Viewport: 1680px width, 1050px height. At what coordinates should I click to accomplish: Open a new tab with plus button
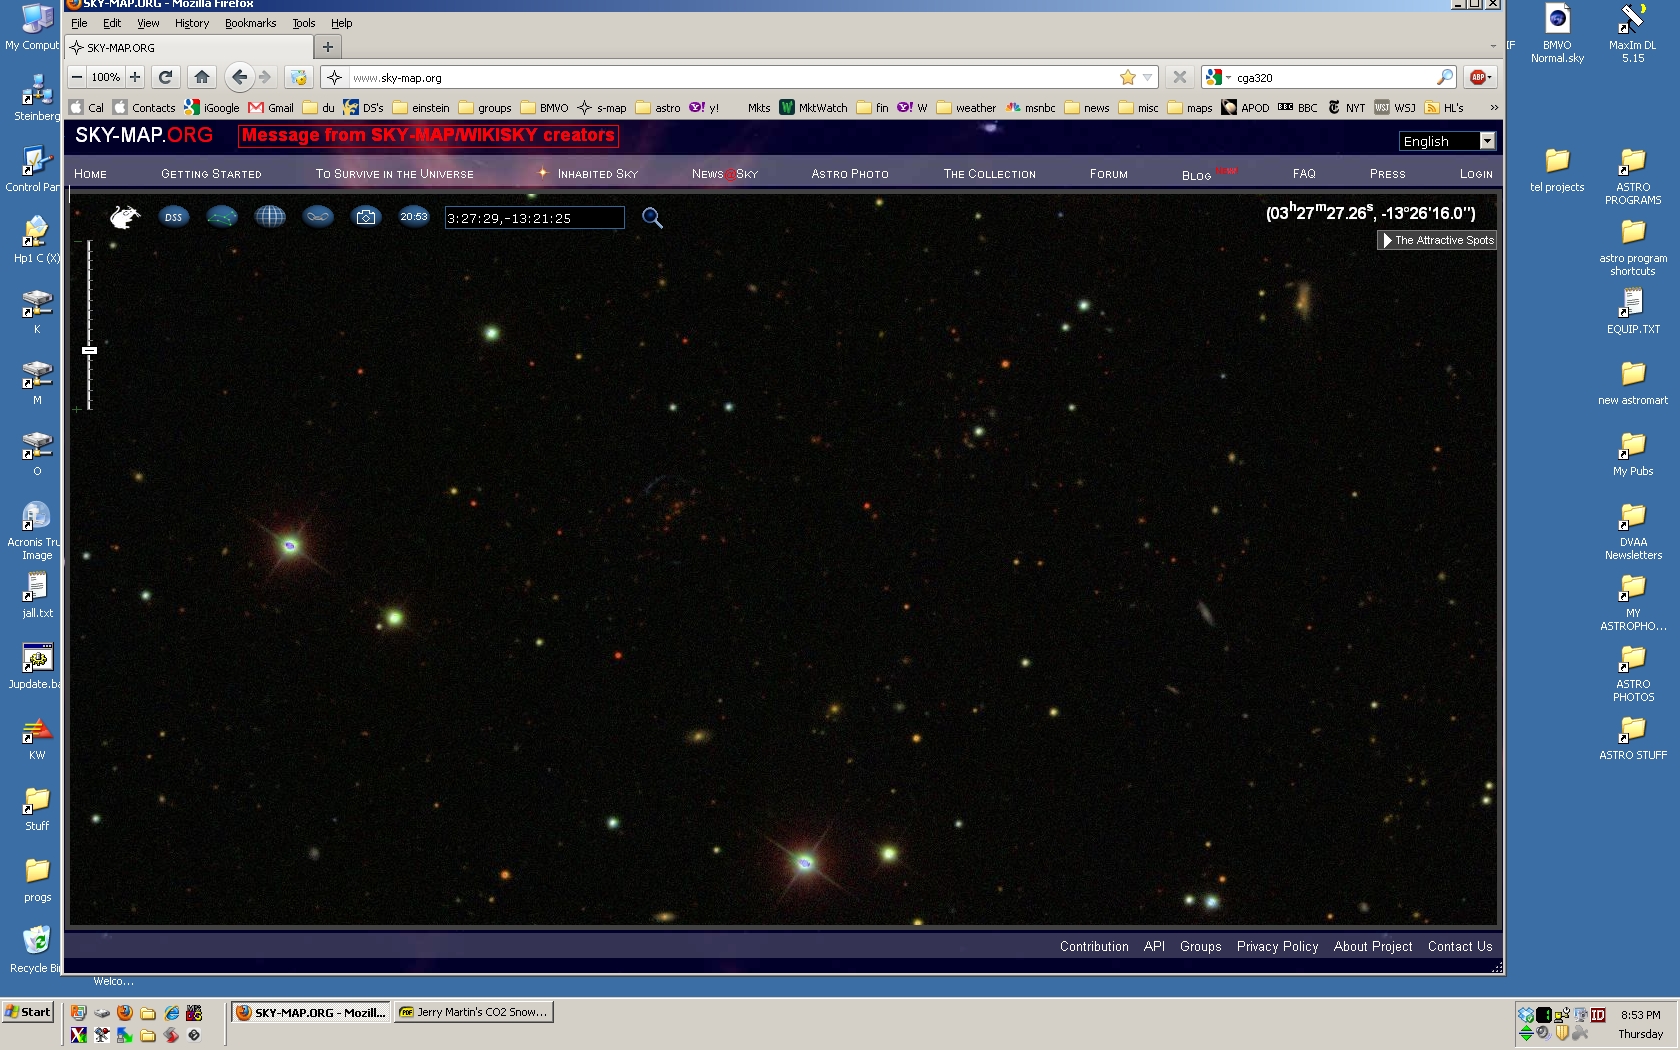point(327,47)
